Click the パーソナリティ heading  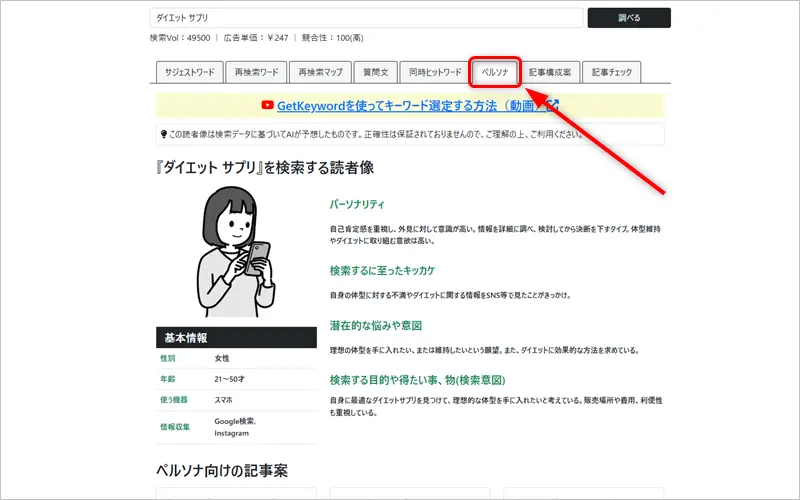coord(357,204)
